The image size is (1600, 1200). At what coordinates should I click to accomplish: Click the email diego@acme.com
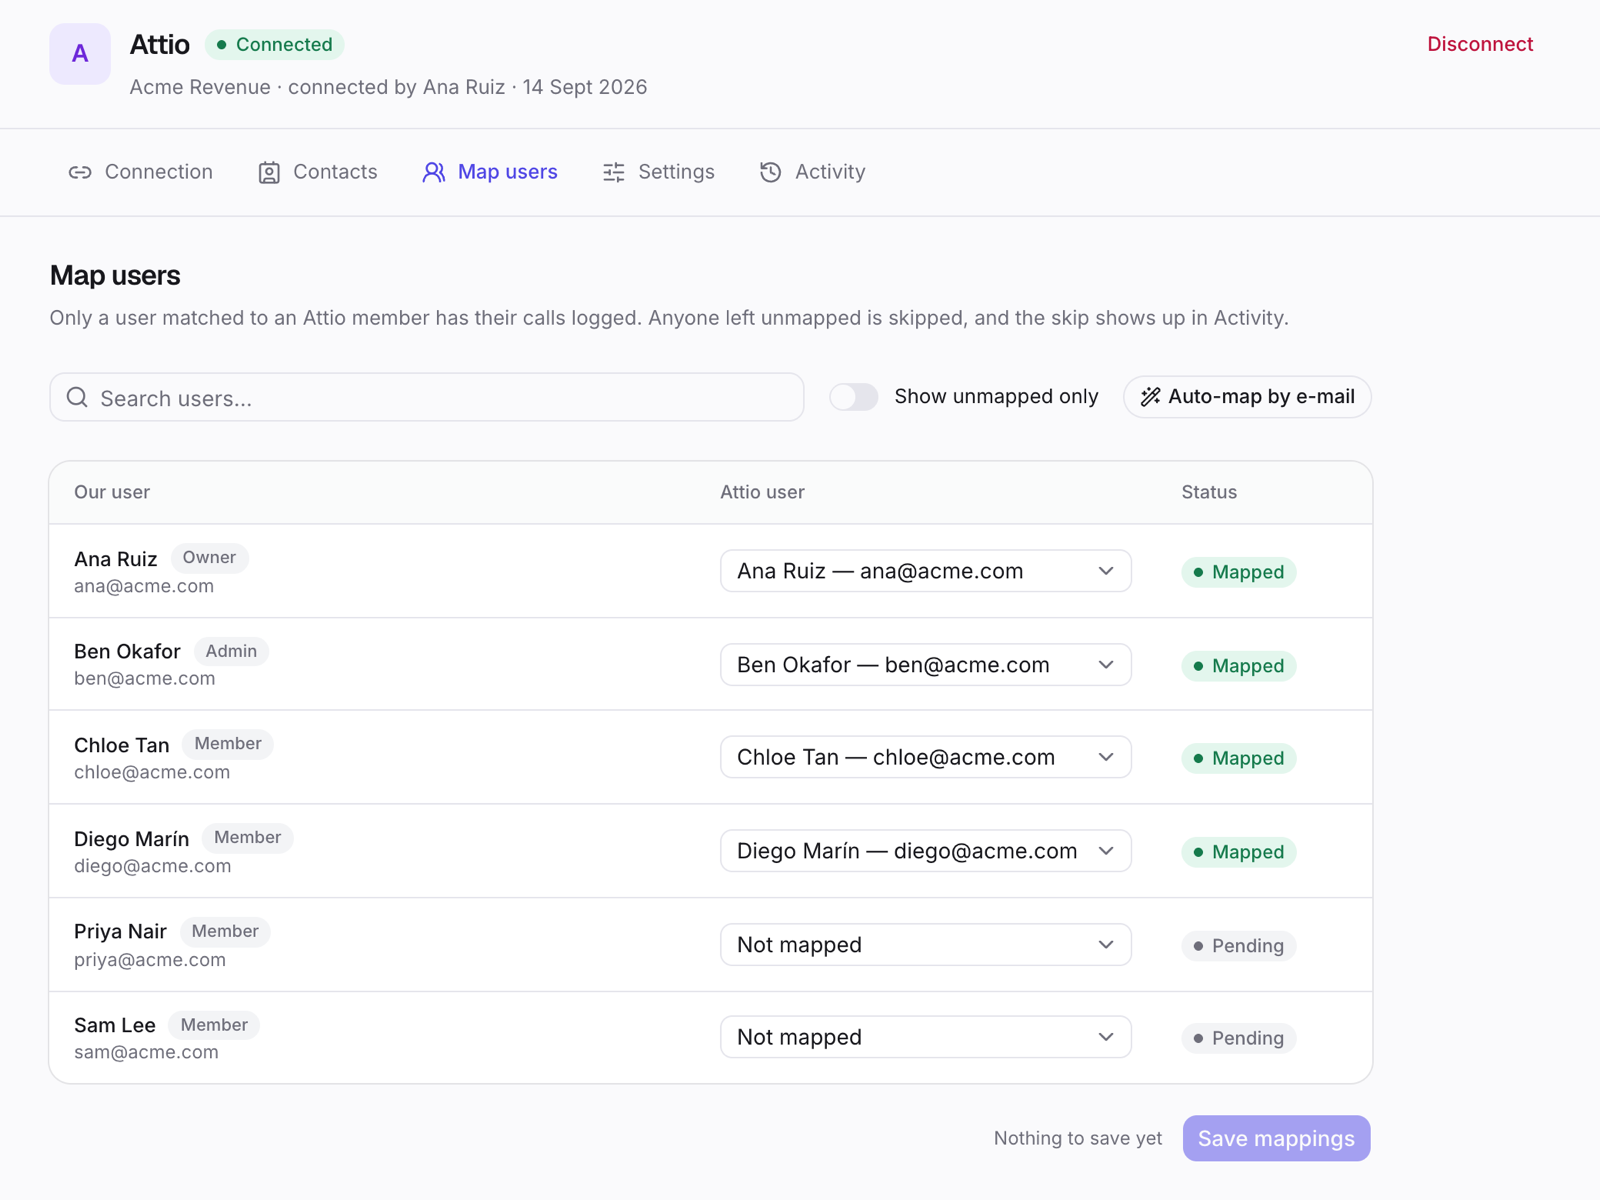tap(152, 866)
